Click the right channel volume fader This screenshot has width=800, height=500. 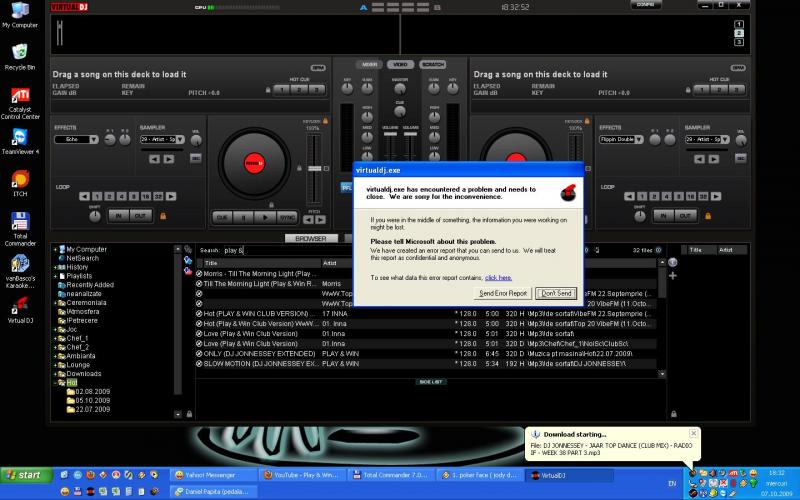click(410, 134)
